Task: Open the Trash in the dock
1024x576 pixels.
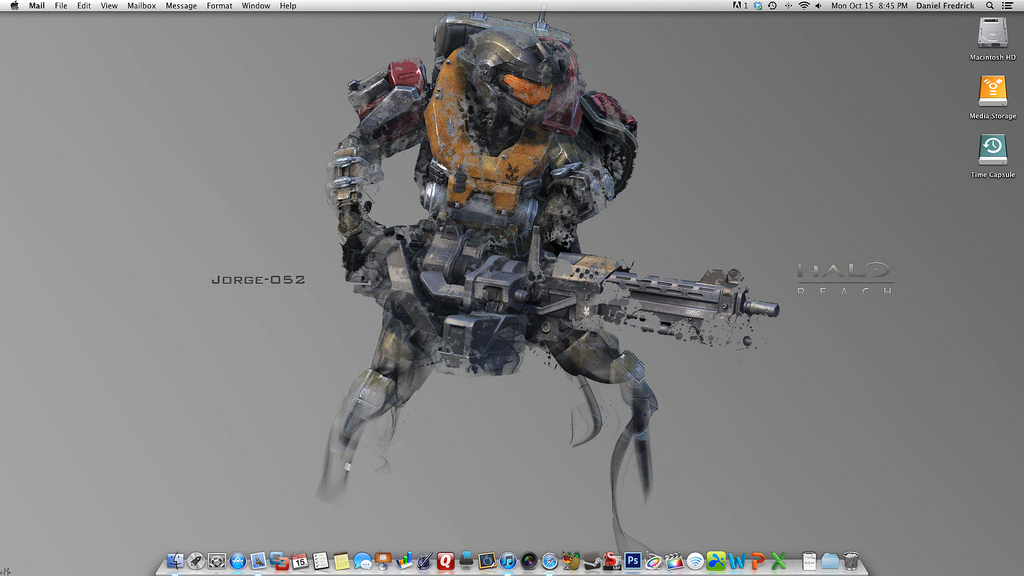Action: tap(851, 561)
